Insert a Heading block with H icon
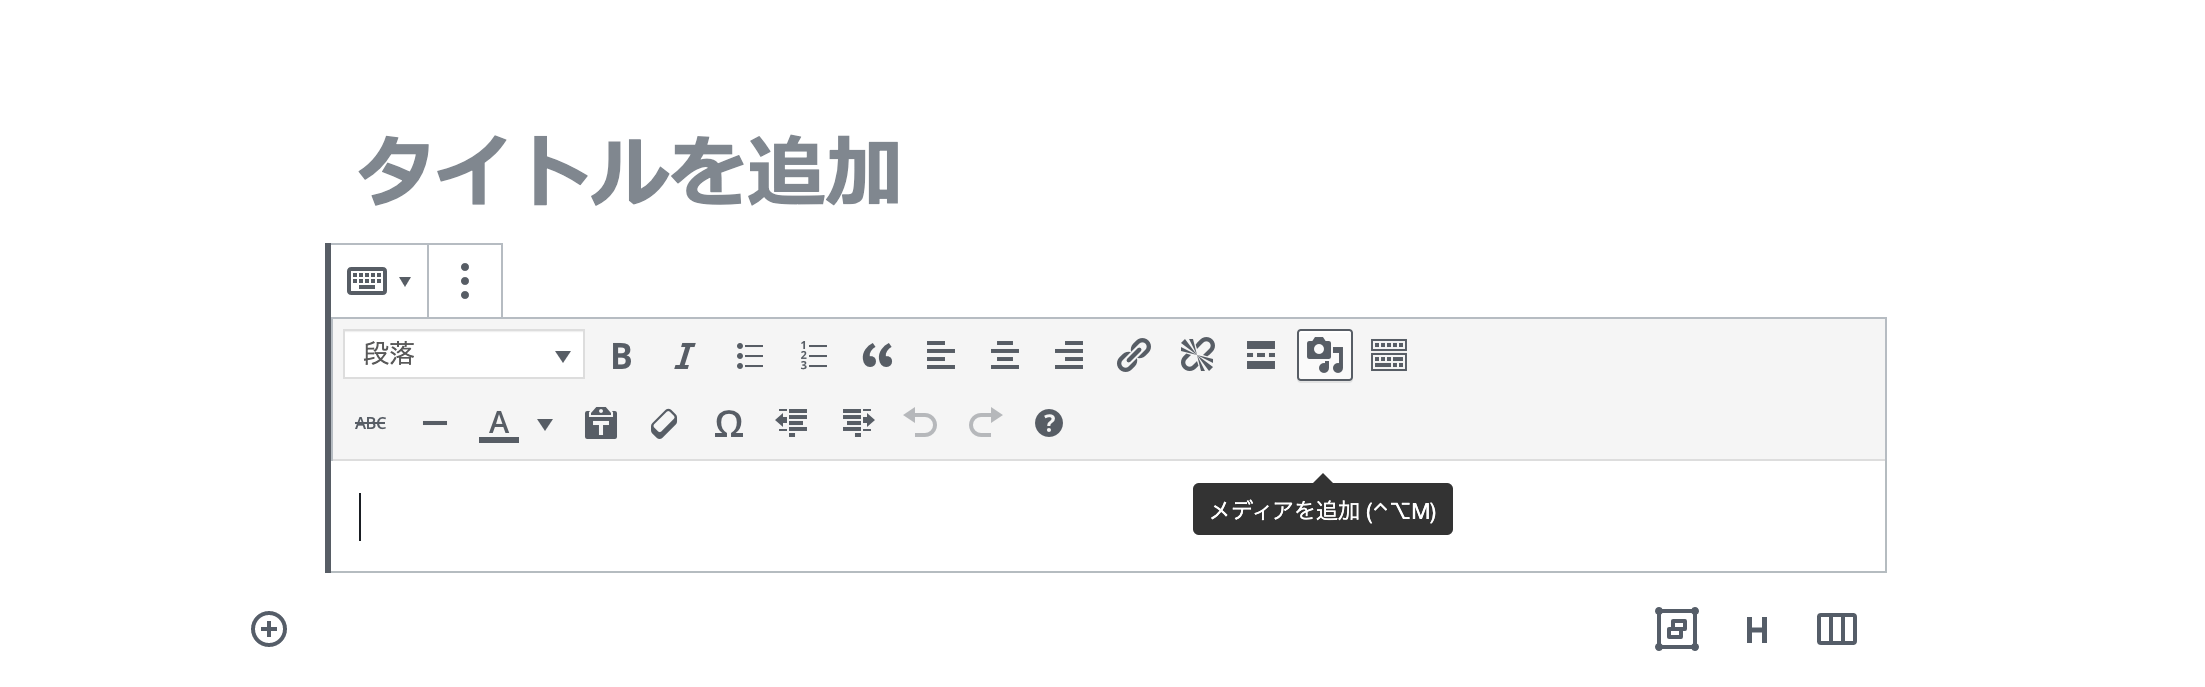 point(1756,630)
